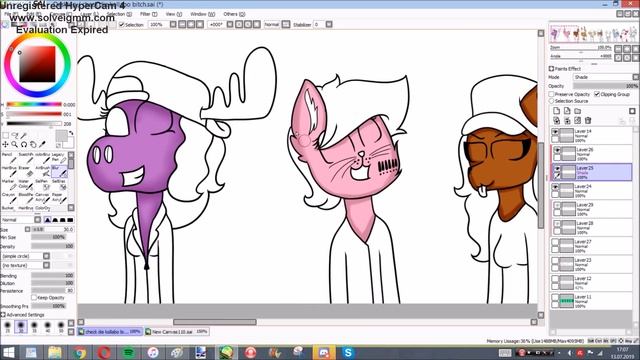Click the brush Density slider
The width and height of the screenshot is (640, 360).
(53, 247)
